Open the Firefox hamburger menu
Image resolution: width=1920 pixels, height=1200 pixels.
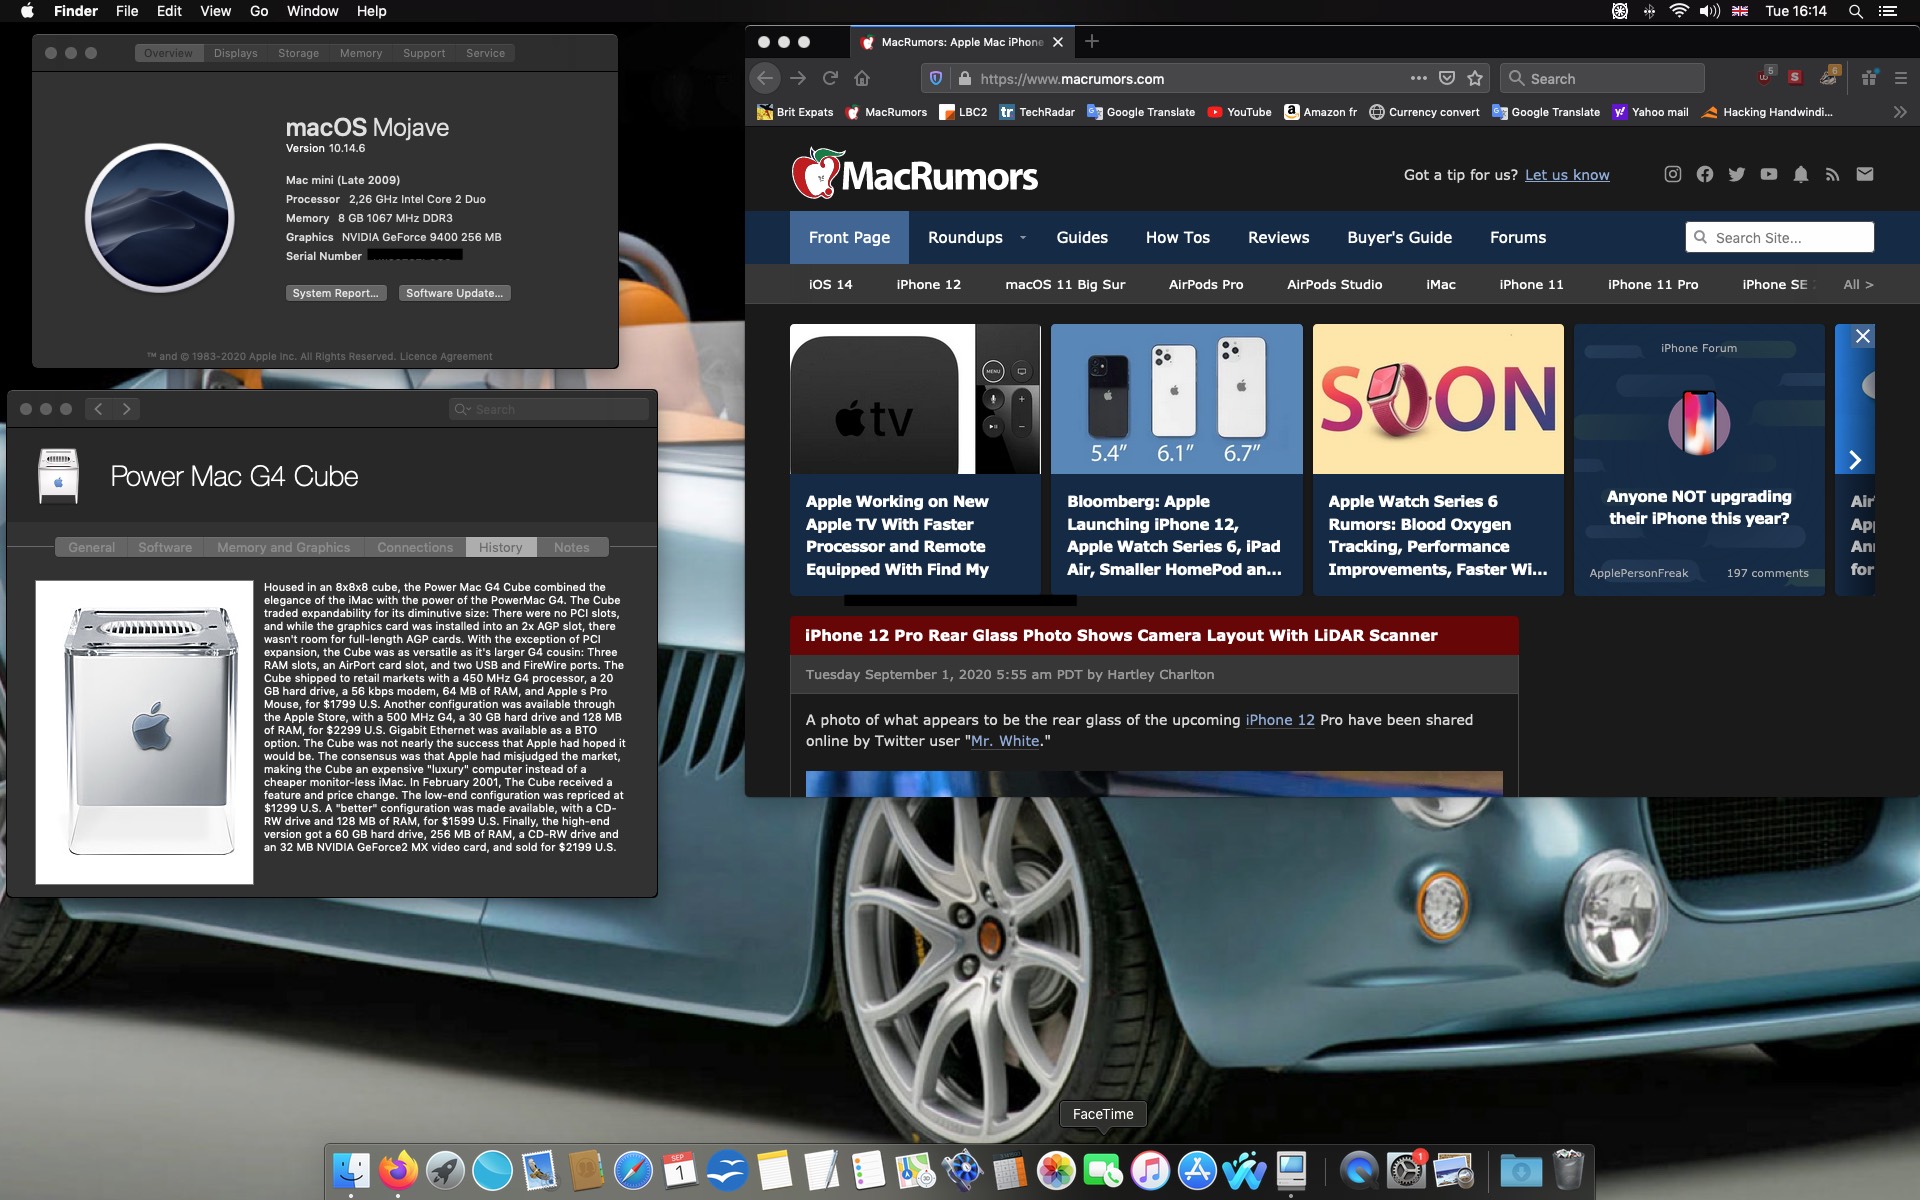[x=1901, y=78]
